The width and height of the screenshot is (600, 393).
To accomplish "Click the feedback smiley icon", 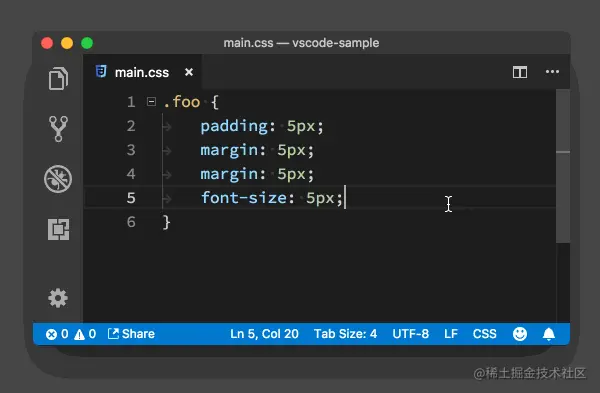I will [x=520, y=334].
